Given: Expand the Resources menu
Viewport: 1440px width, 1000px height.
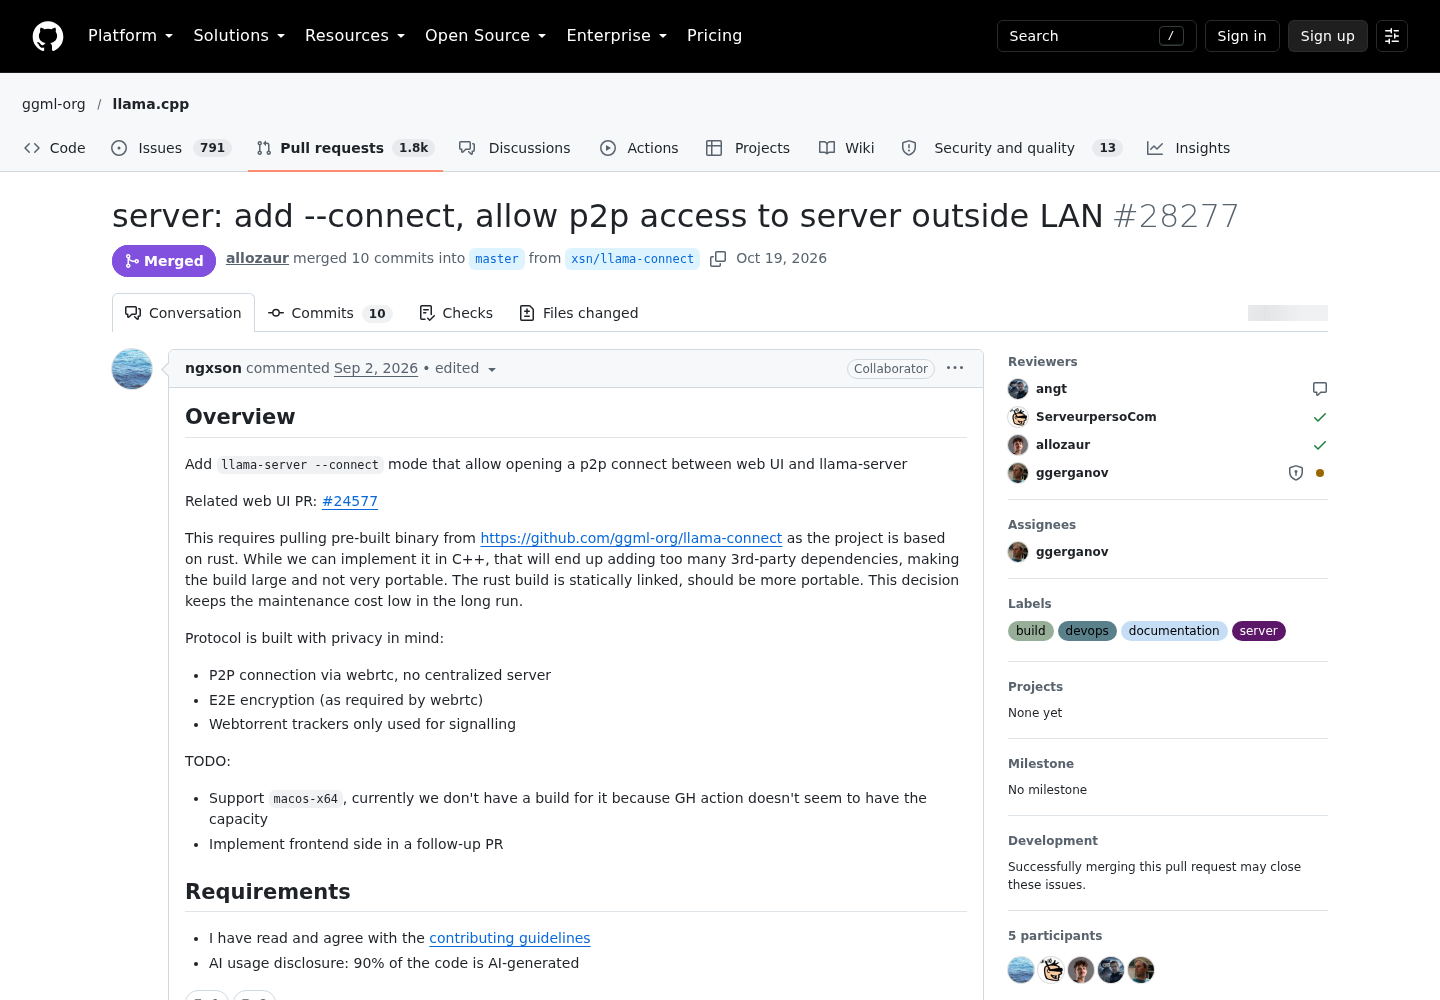Looking at the screenshot, I should (355, 36).
